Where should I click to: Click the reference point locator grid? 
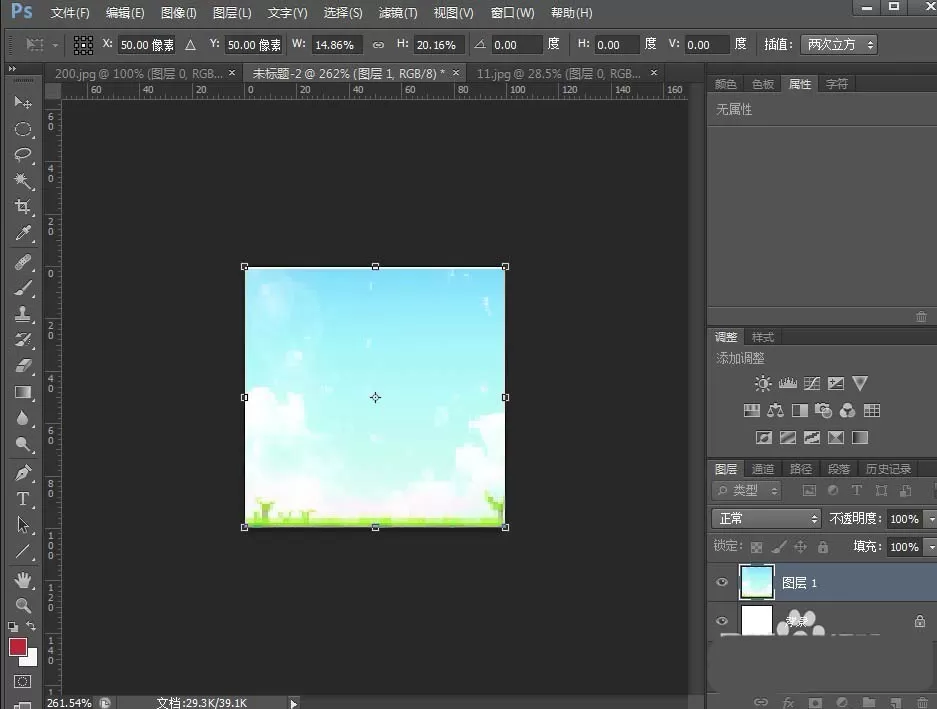point(83,45)
